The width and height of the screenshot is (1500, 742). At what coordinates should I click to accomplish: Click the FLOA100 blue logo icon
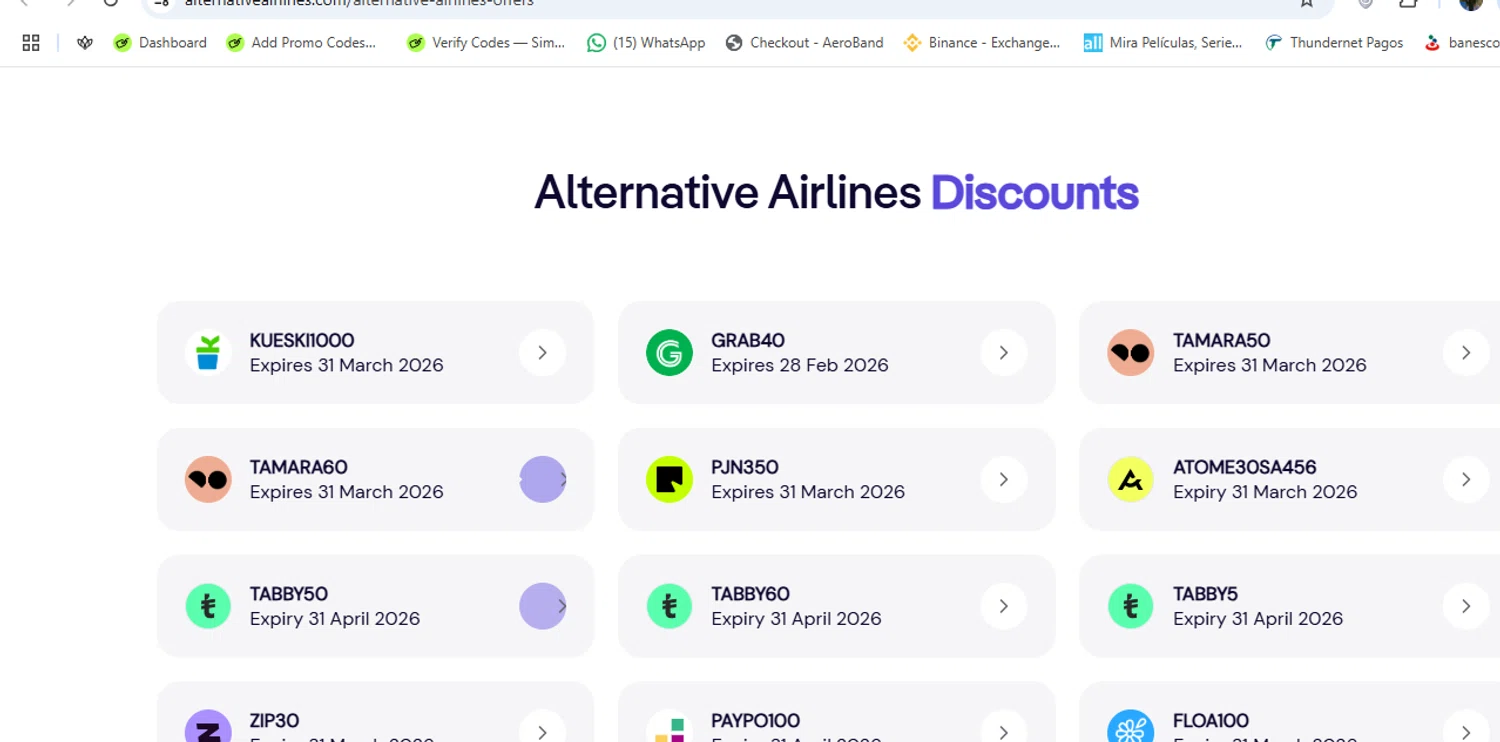(1130, 728)
